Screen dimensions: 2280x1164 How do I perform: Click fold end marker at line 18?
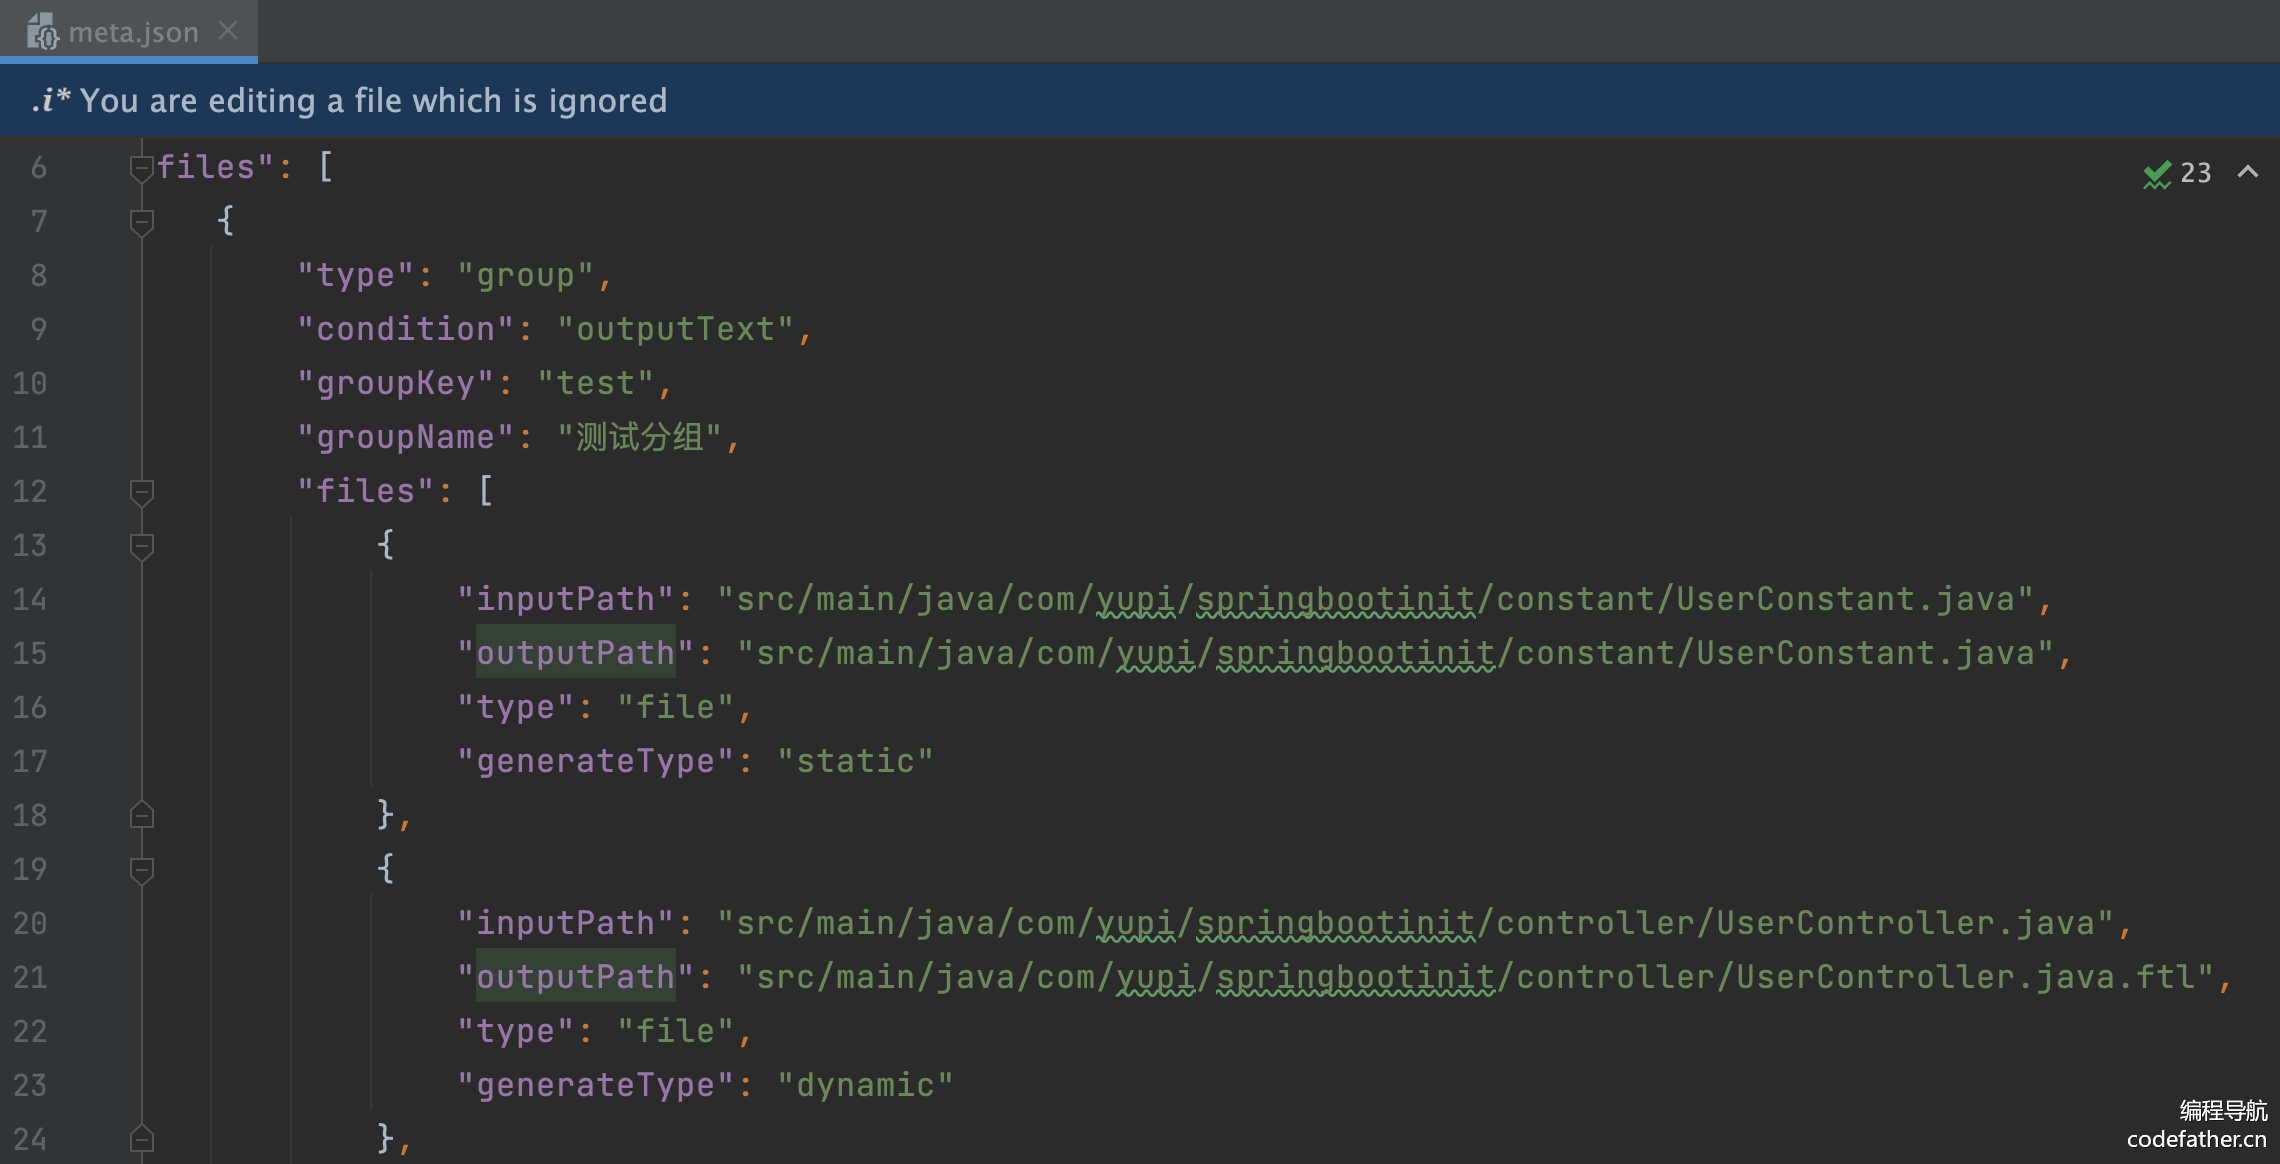pos(141,815)
